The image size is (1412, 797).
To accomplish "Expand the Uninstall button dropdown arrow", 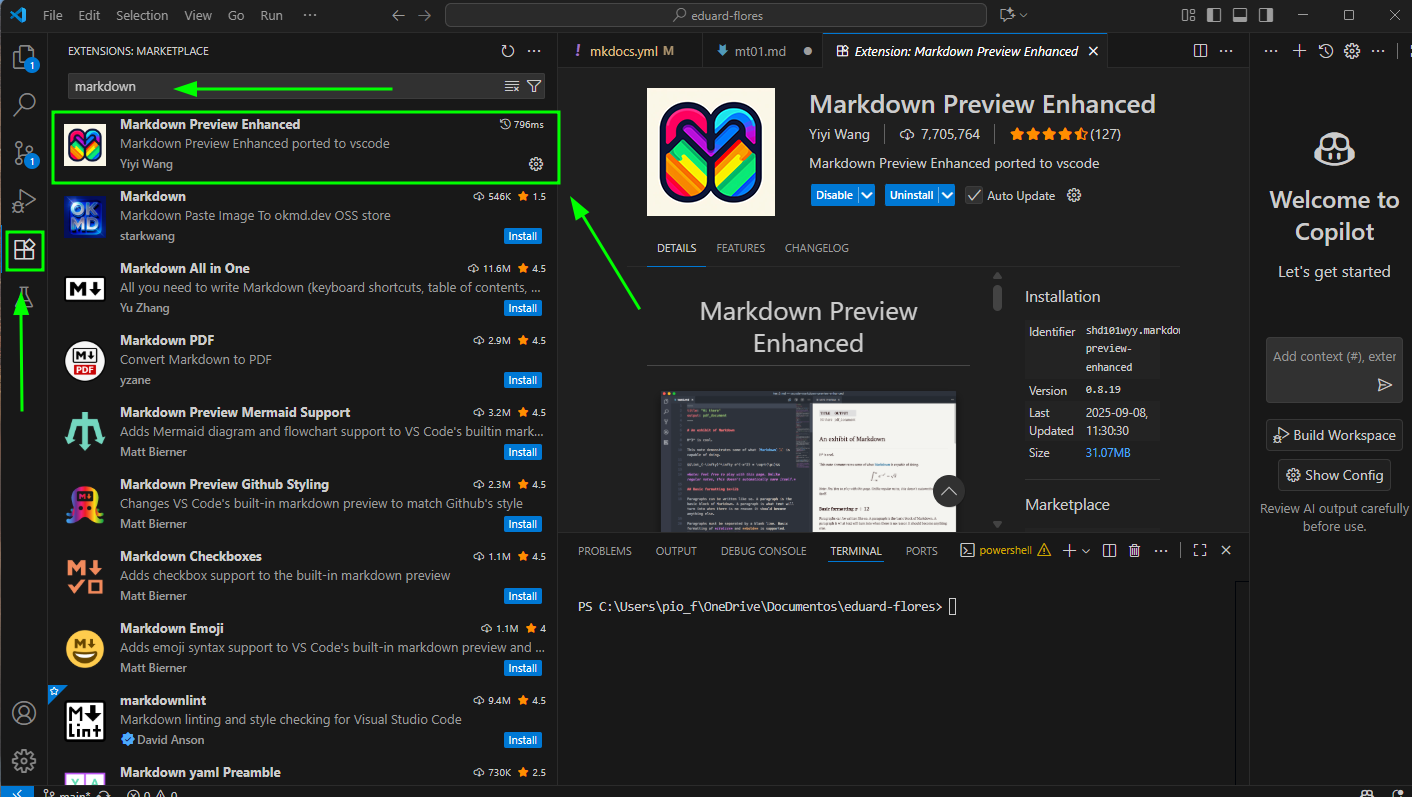I will tap(946, 195).
